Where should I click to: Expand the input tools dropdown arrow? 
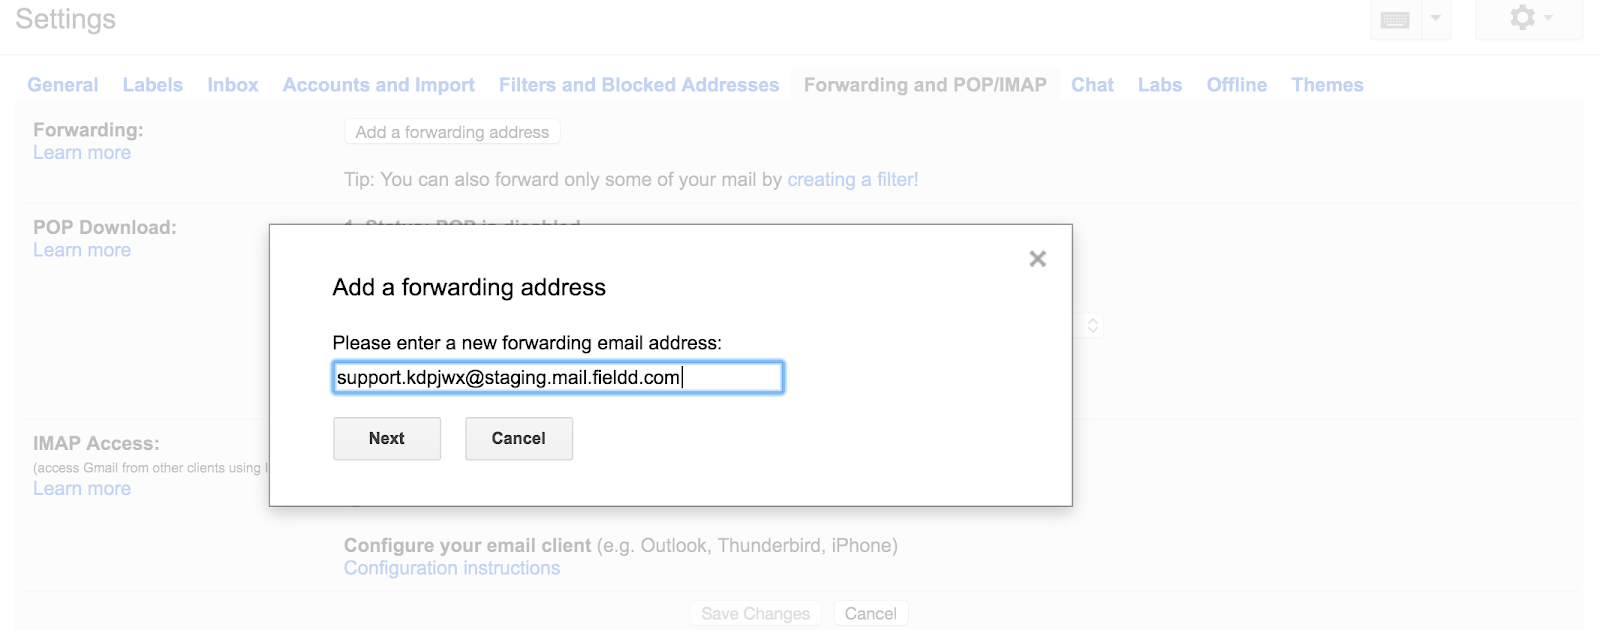pos(1435,19)
